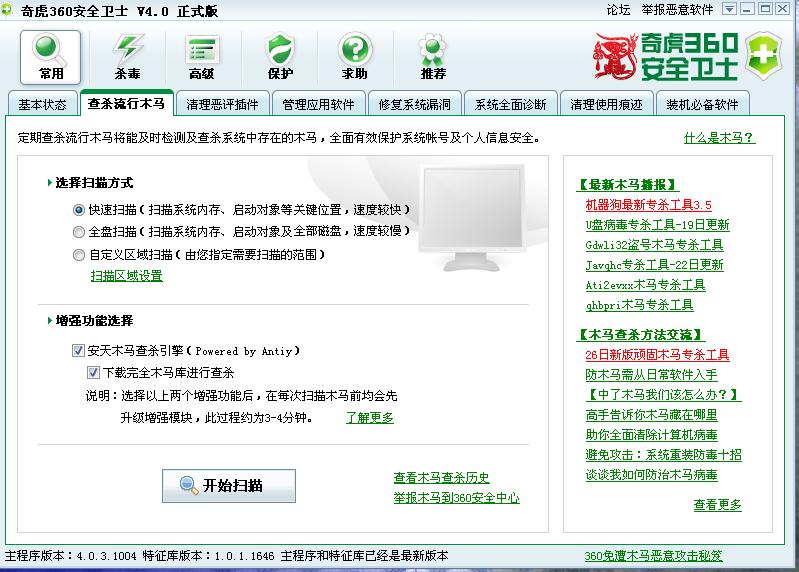This screenshot has width=799, height=572.
Task: Open the title bar dropdown arrow menu
Action: click(729, 9)
